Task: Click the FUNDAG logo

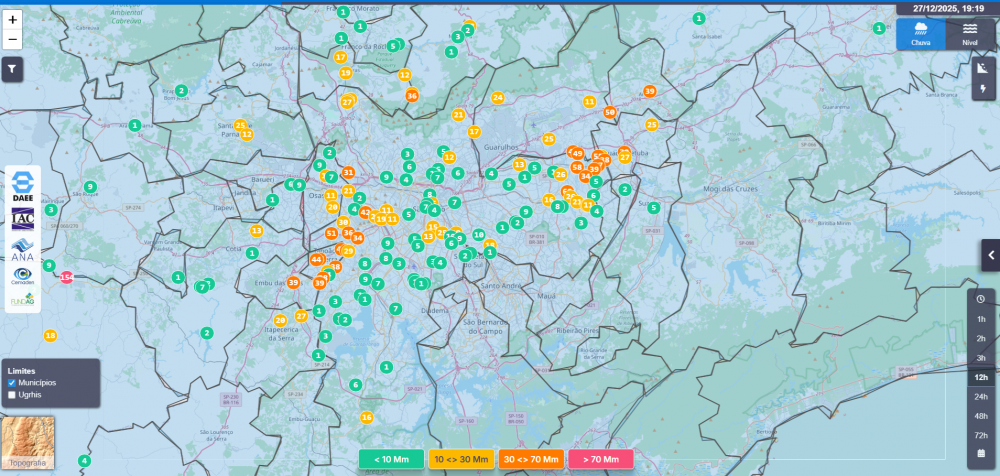Action: 22,299
